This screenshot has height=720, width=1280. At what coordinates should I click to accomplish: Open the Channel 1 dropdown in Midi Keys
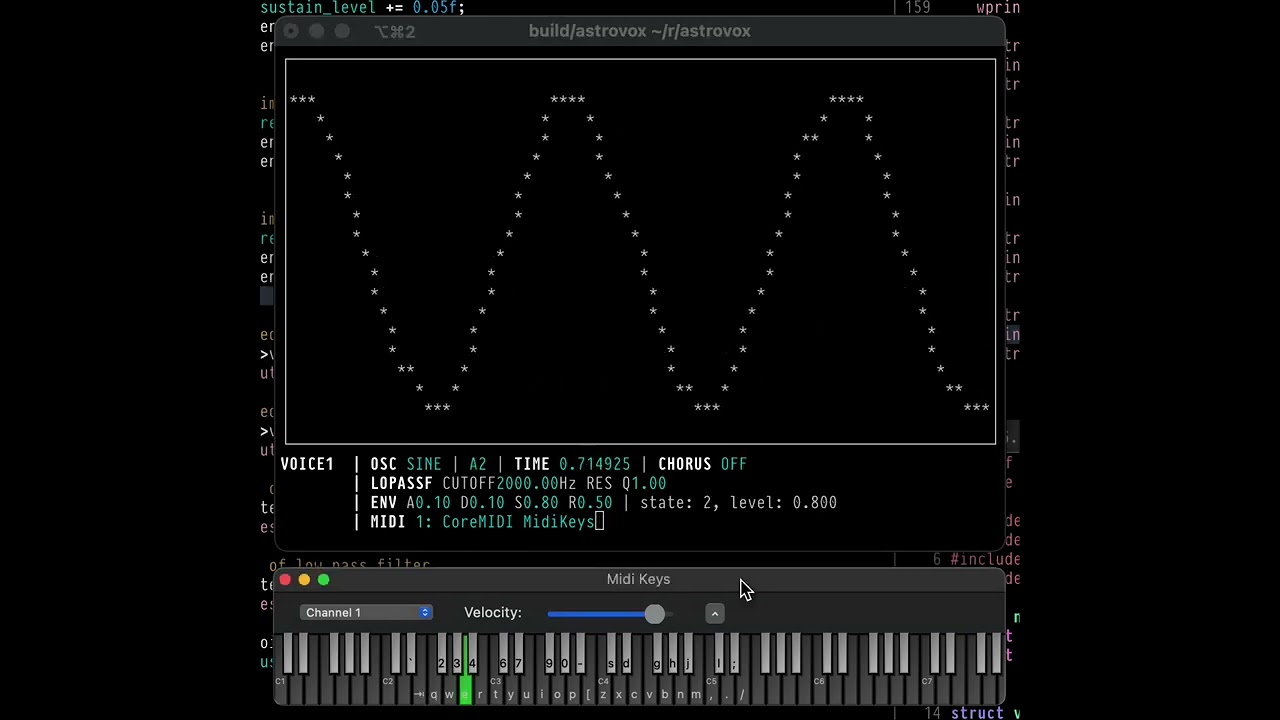[x=366, y=612]
